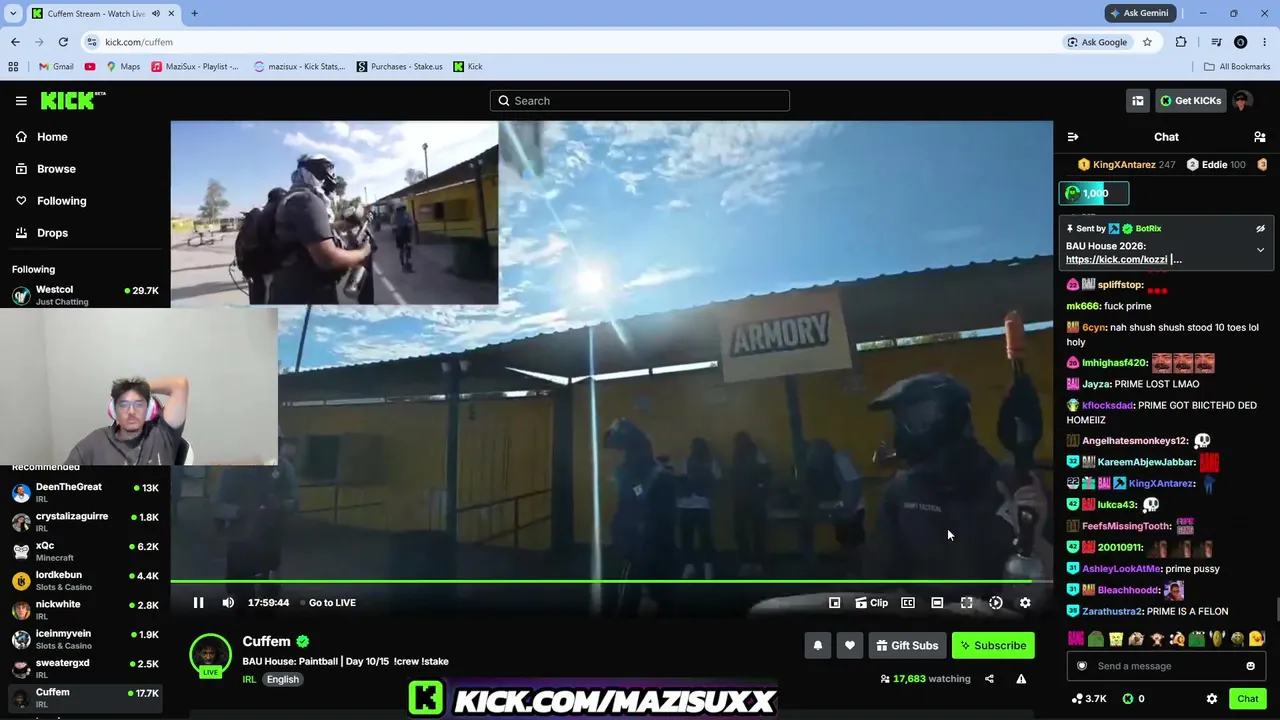Image resolution: width=1280 pixels, height=720 pixels.
Task: Open chat settings gear
Action: (1212, 699)
